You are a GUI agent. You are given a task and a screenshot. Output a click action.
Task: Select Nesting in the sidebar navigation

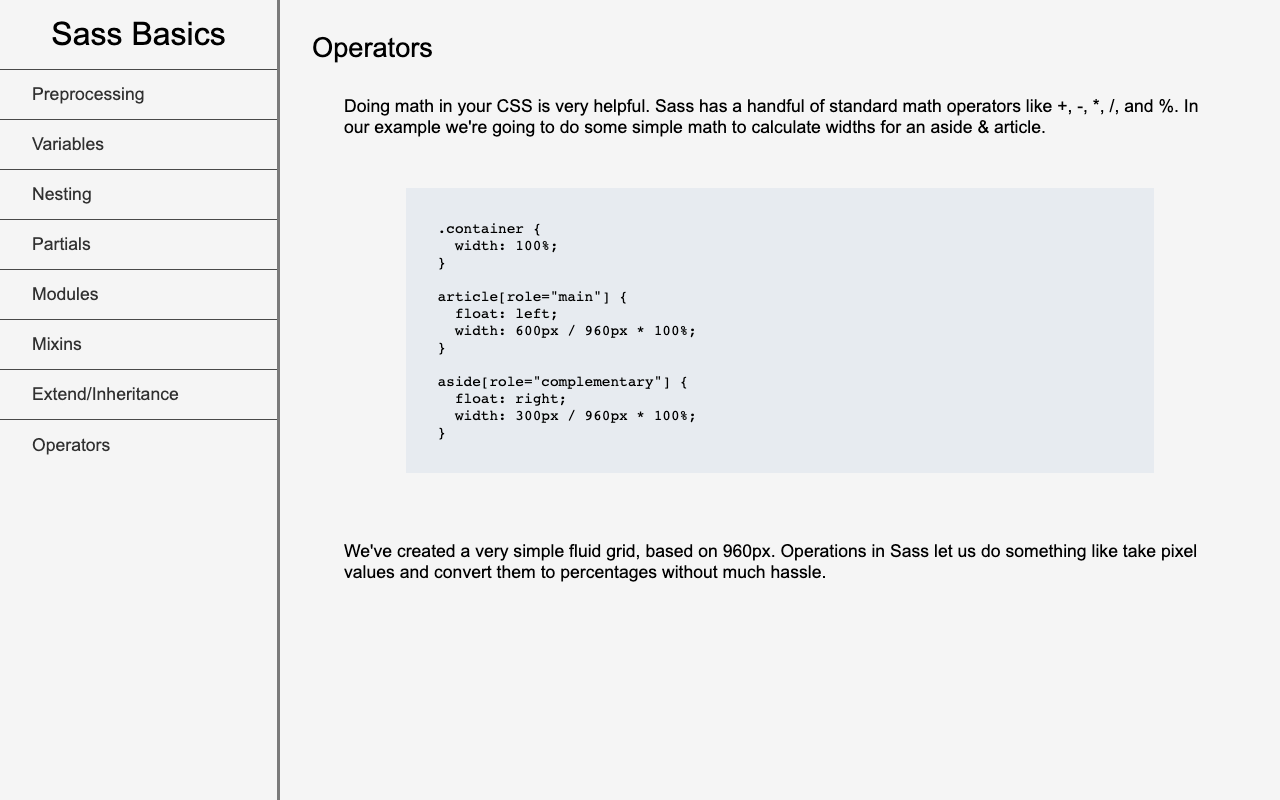[x=62, y=194]
